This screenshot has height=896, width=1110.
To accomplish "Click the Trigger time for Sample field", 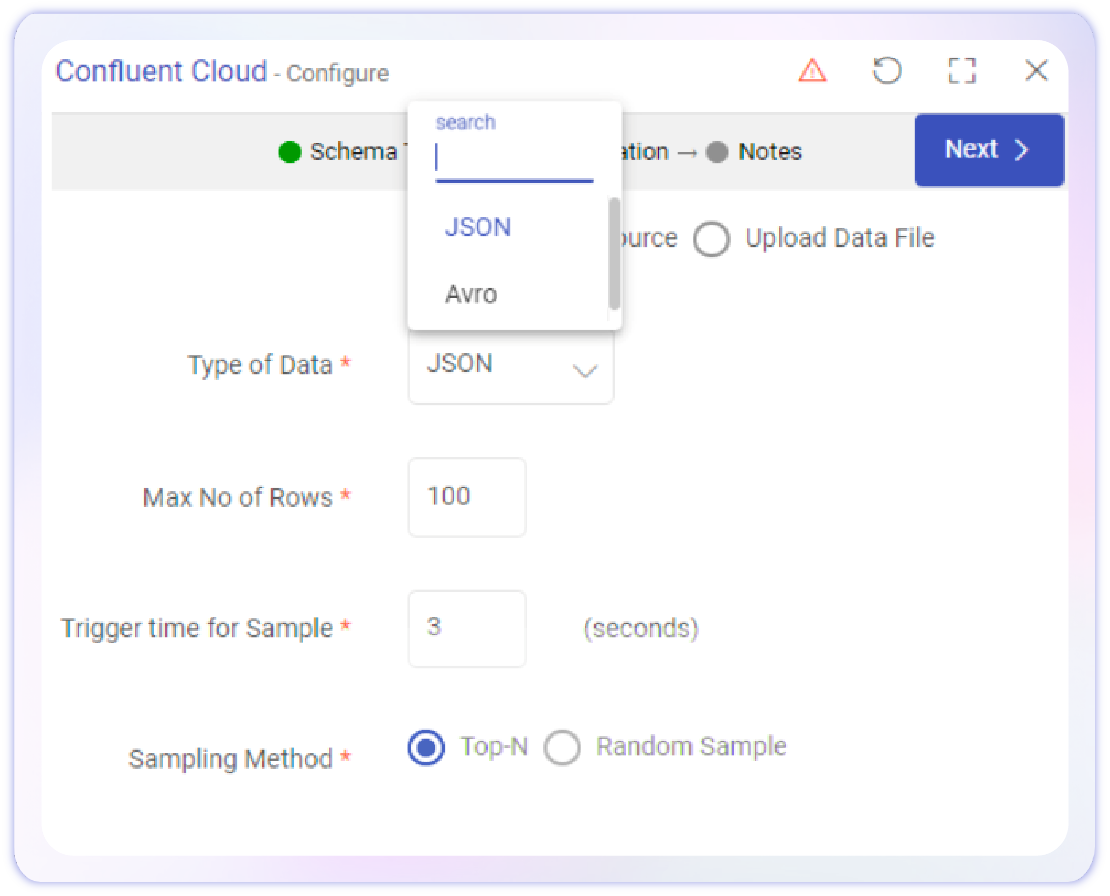I will pyautogui.click(x=466, y=629).
